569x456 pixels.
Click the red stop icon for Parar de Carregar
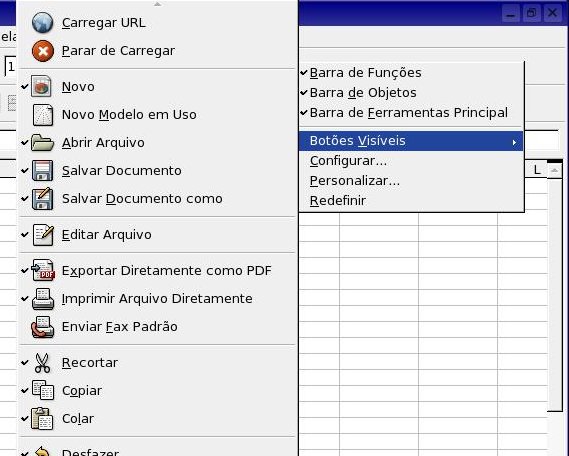pos(42,51)
